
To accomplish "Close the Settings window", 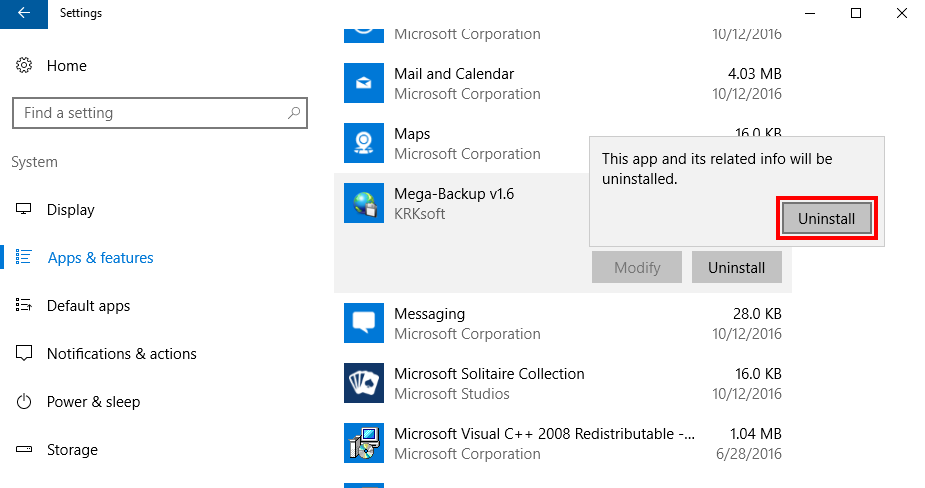I will click(x=902, y=13).
